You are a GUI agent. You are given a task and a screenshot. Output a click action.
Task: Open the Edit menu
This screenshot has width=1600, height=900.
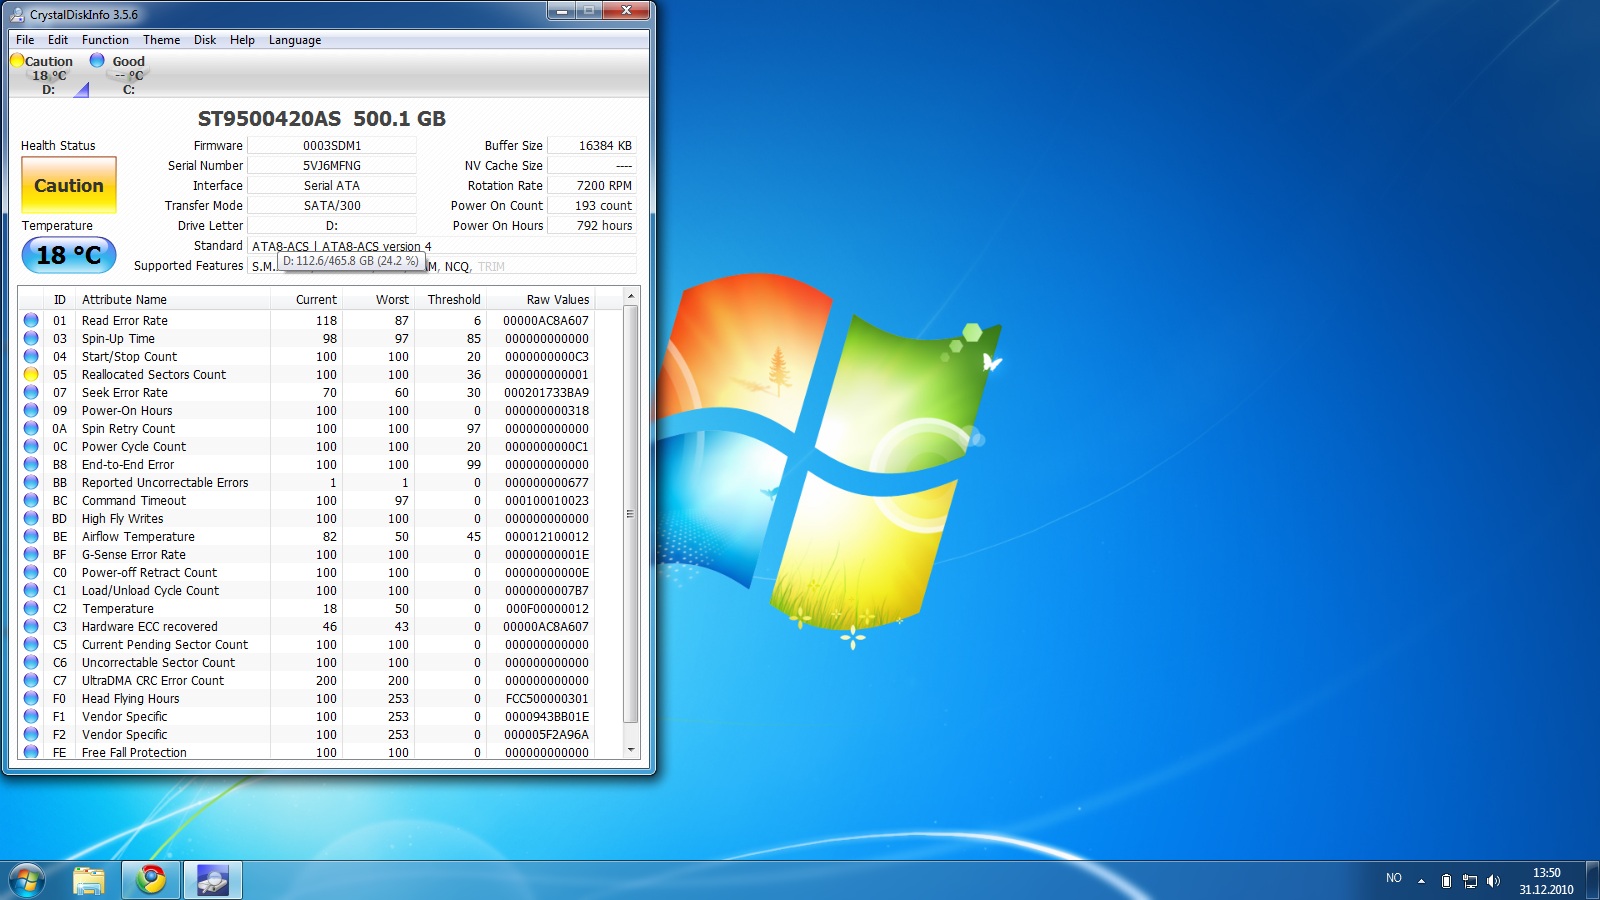pos(58,40)
